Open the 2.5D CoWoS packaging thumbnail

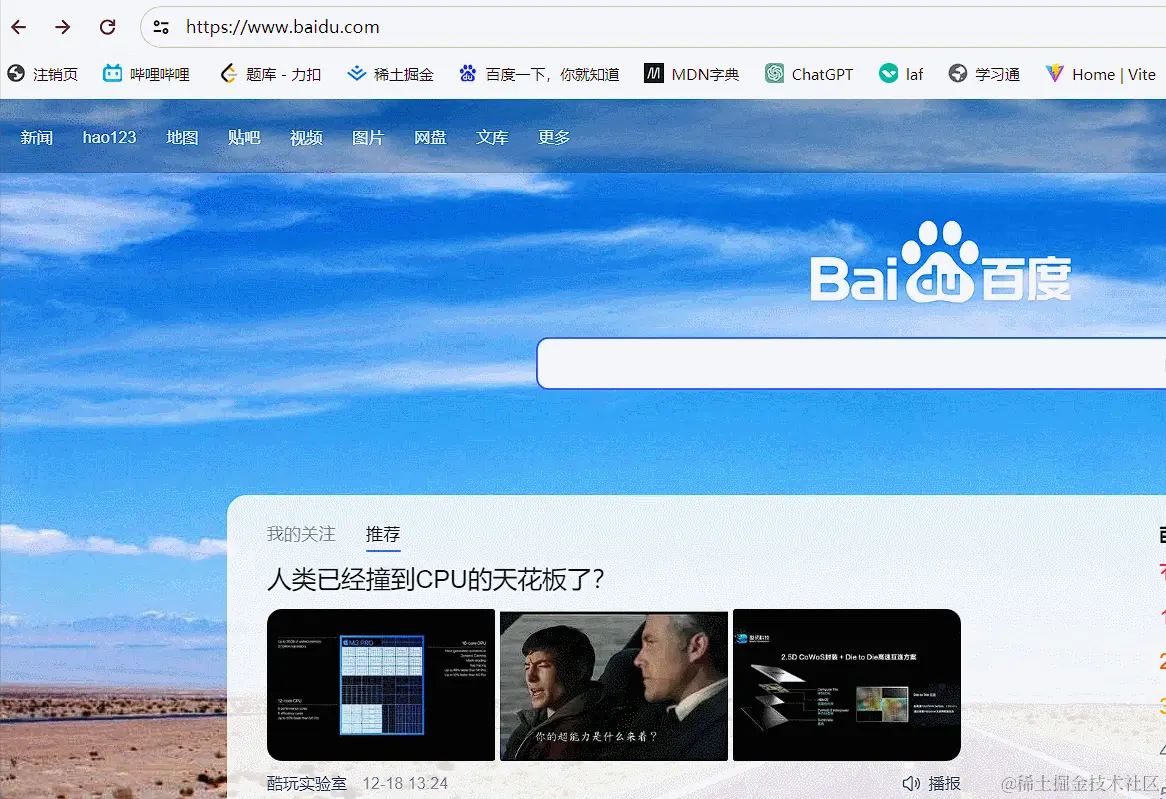[x=847, y=684]
